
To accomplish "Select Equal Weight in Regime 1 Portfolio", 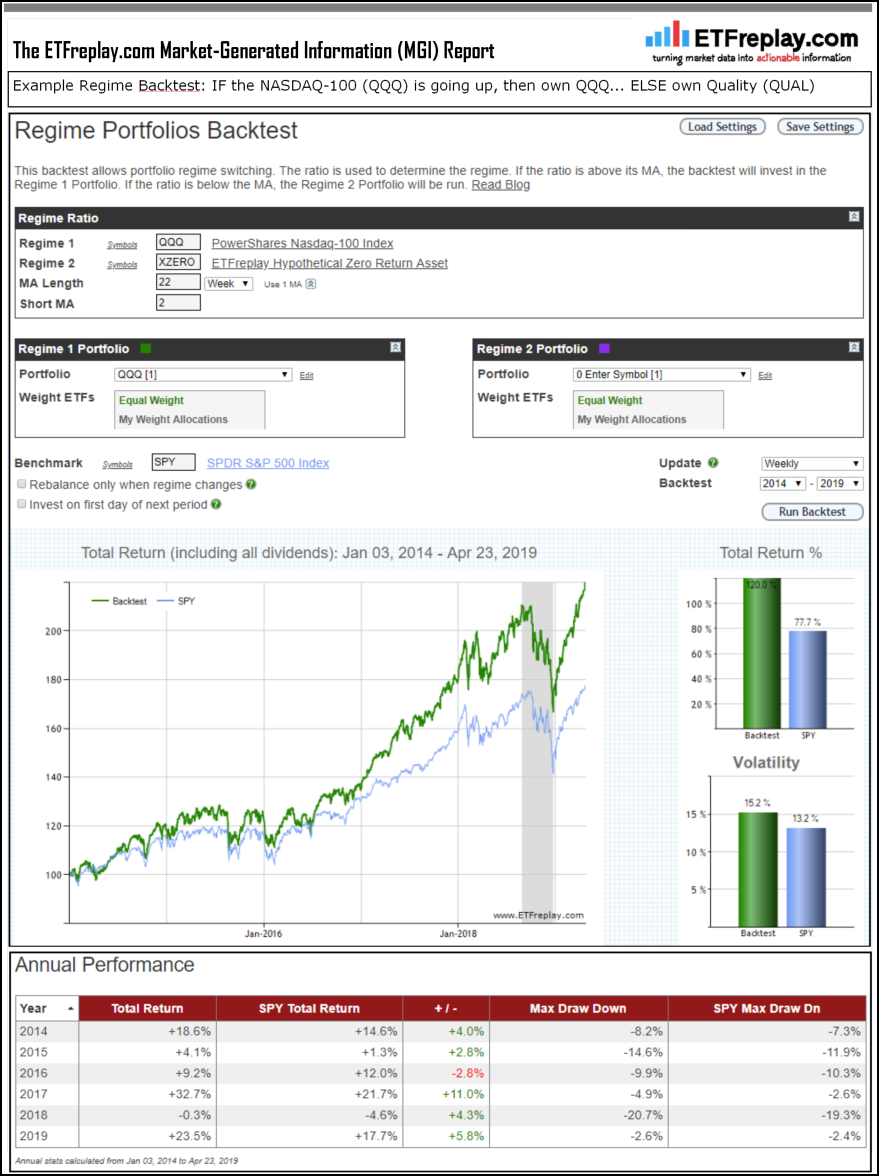I will tap(152, 400).
